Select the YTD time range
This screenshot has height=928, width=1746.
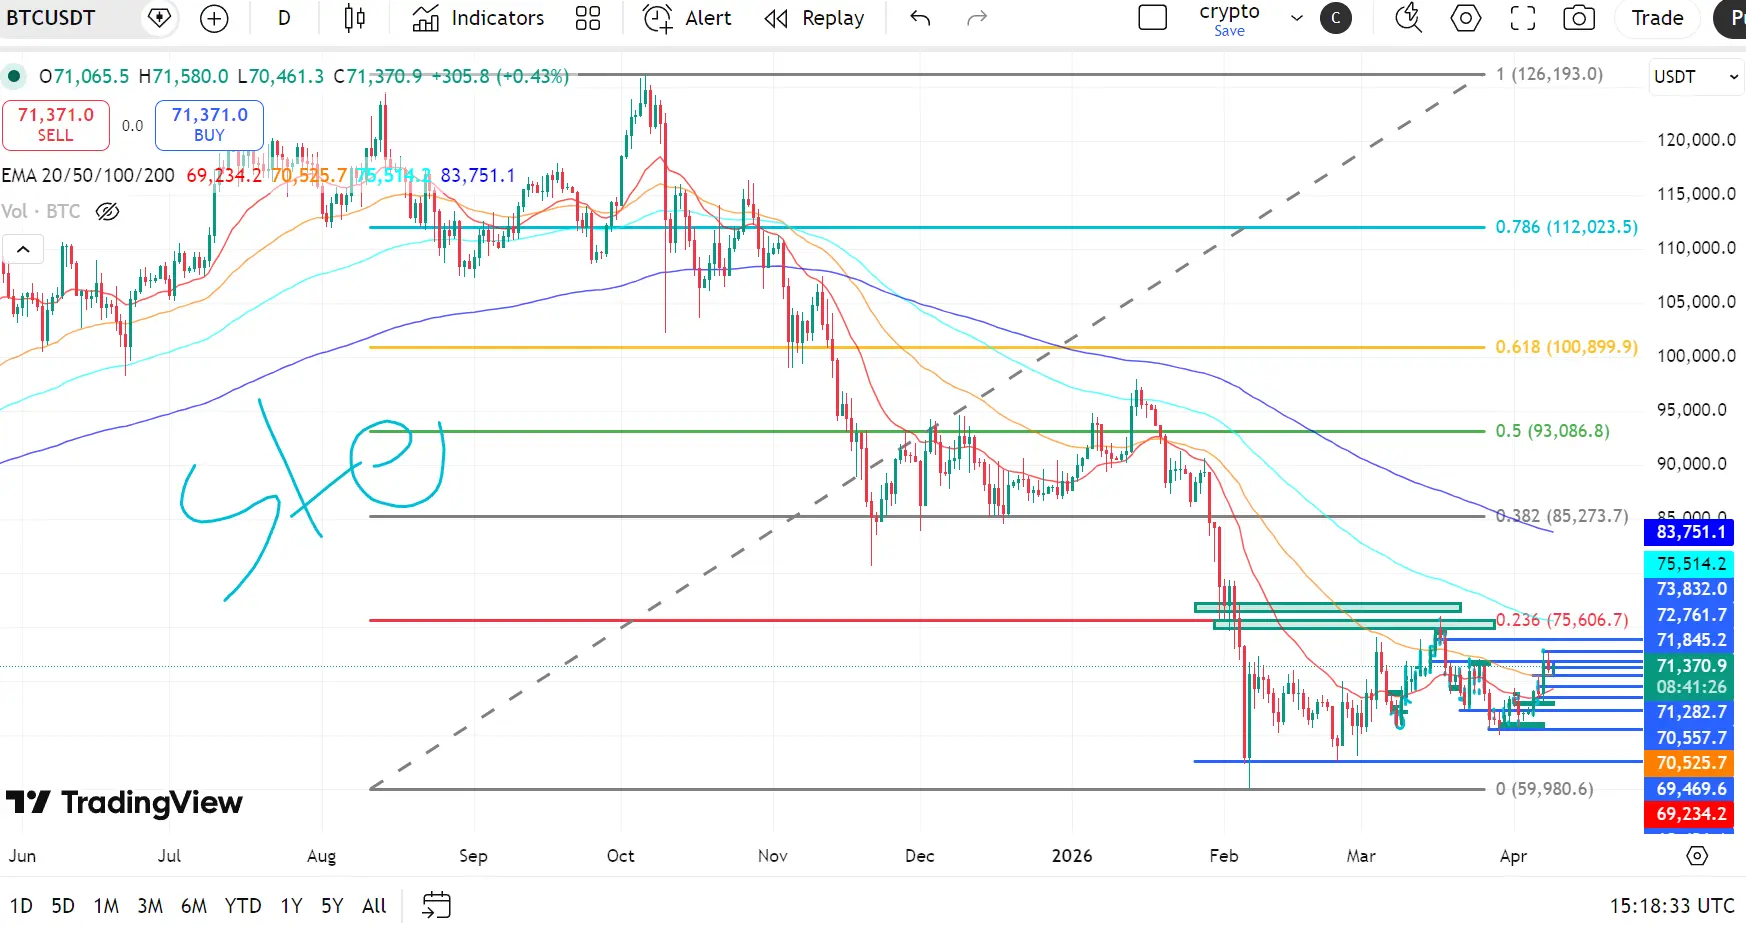coord(243,906)
